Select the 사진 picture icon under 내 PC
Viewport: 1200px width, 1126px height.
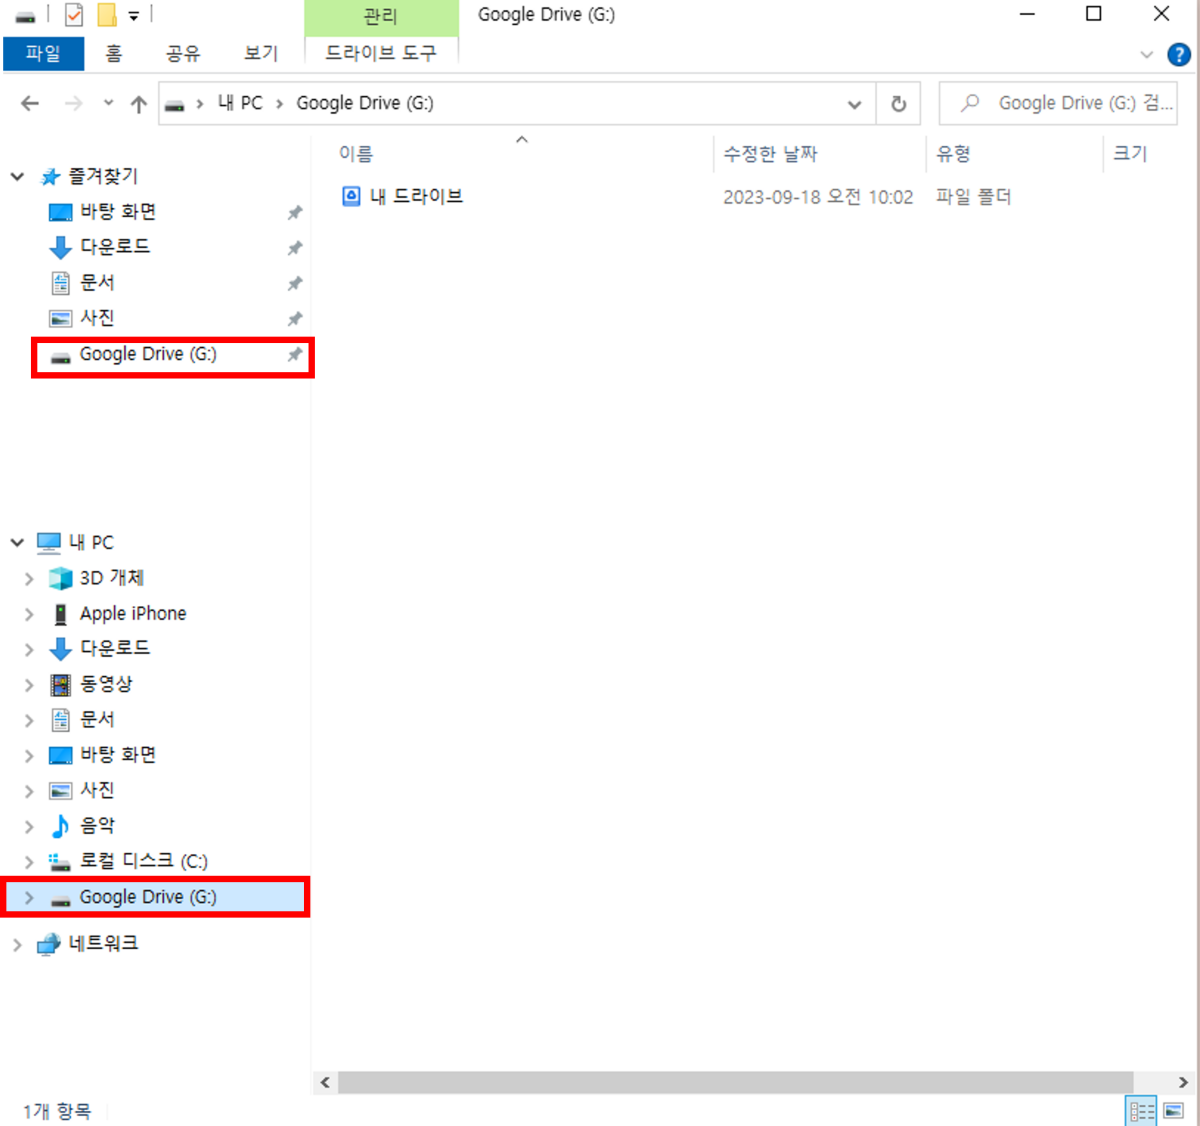(x=61, y=790)
